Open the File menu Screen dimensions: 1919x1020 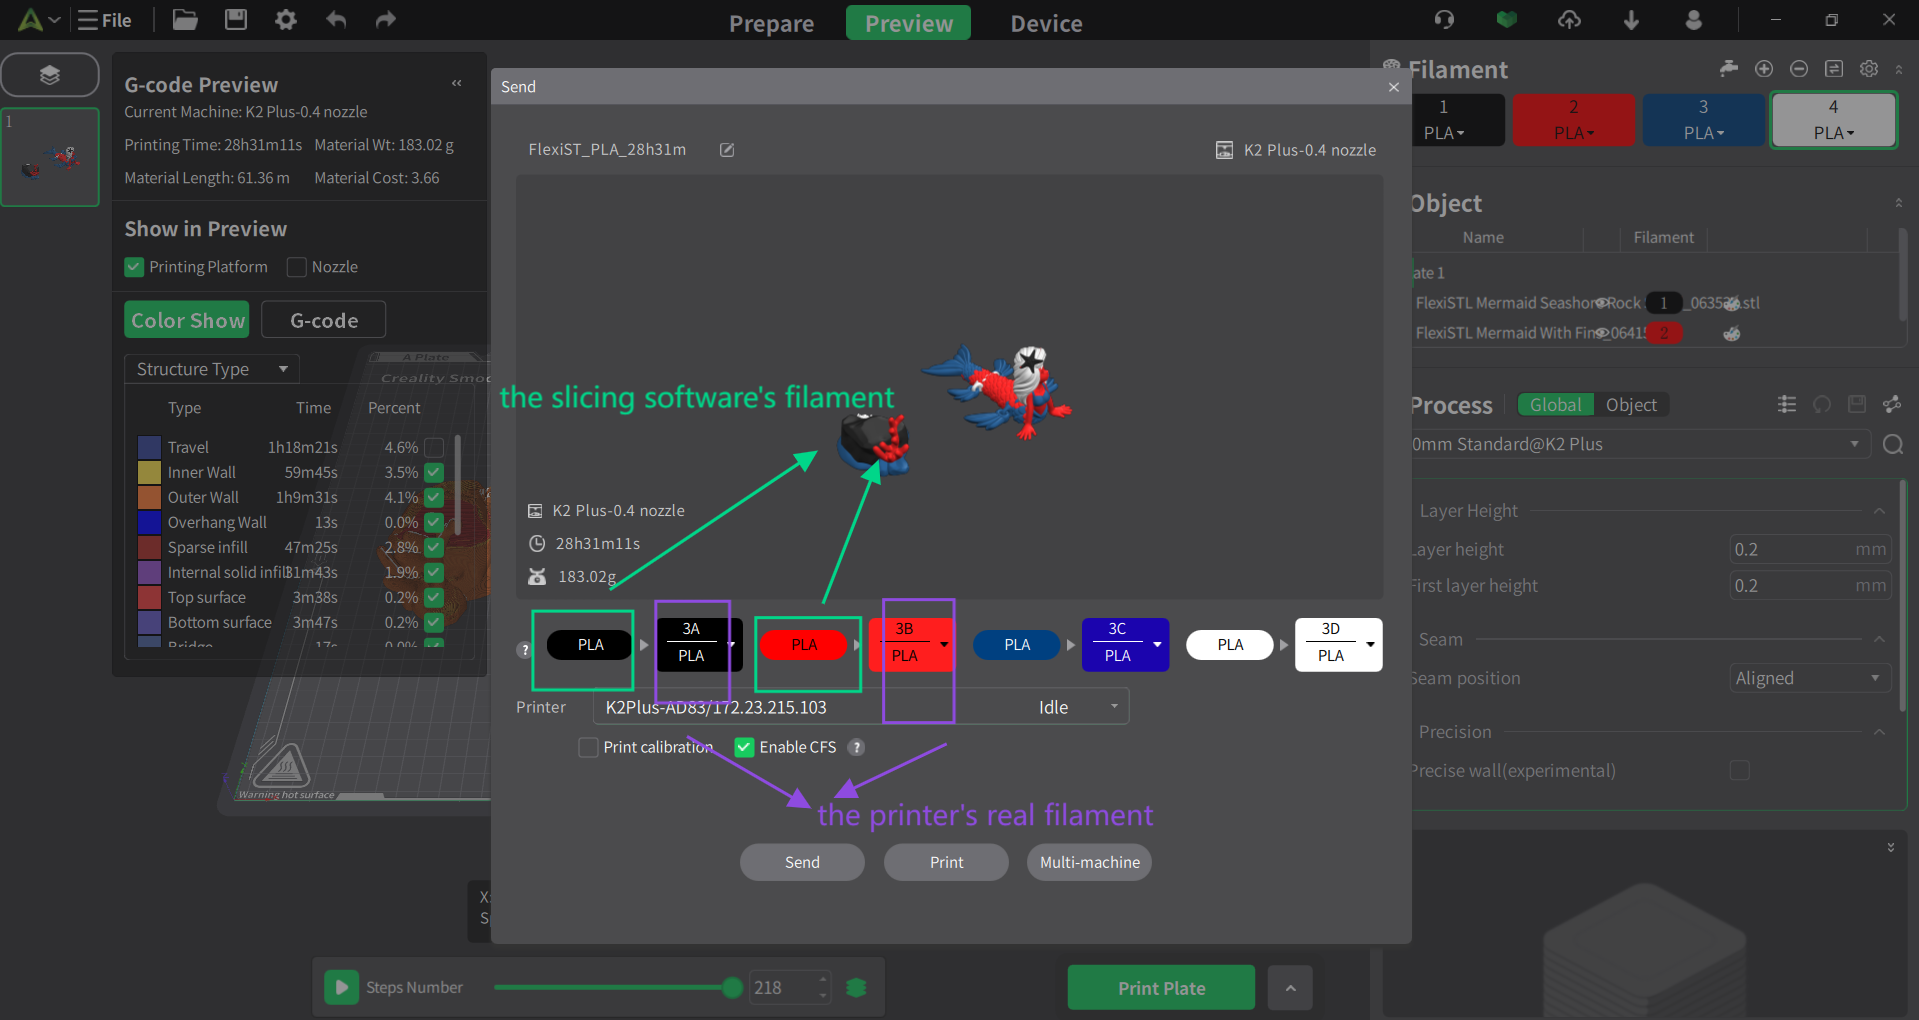point(105,20)
